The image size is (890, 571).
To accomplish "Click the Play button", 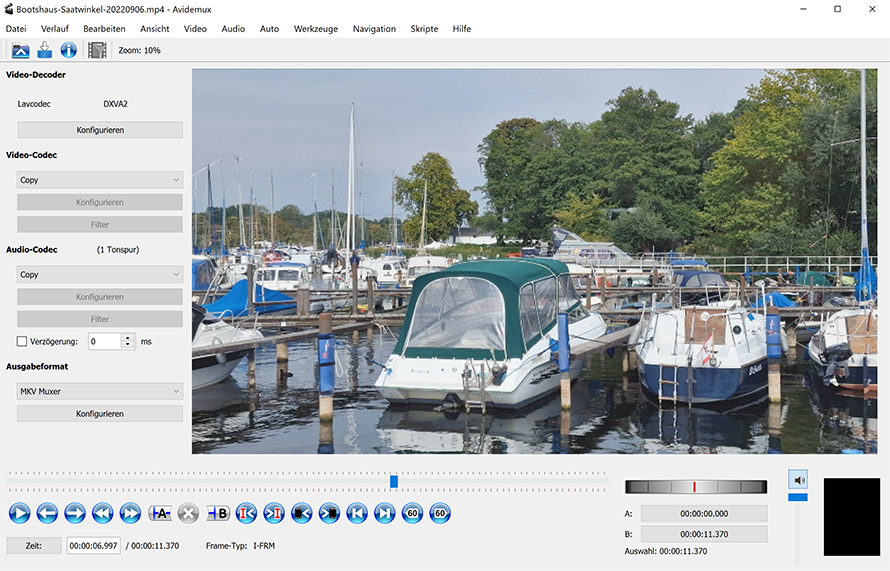I will pos(19,513).
